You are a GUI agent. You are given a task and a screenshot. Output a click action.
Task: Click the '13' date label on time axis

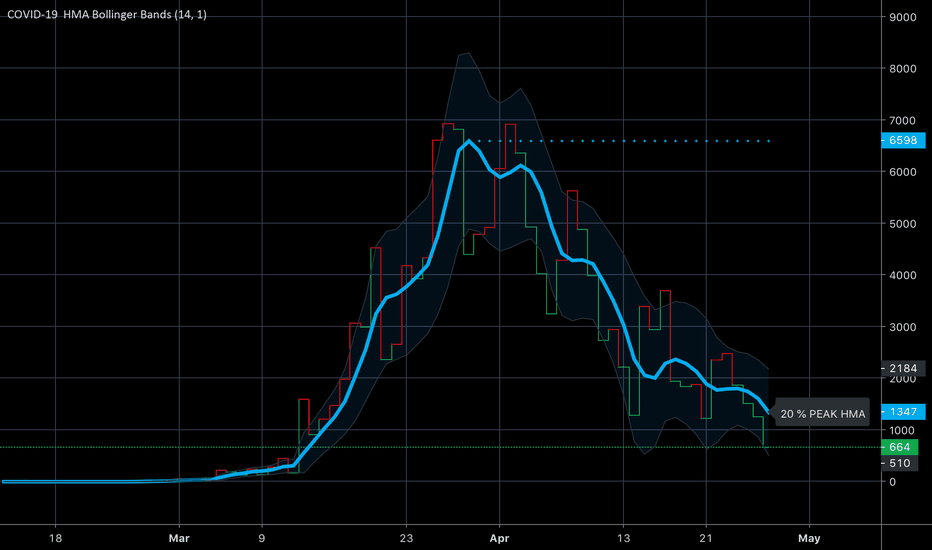coord(623,538)
